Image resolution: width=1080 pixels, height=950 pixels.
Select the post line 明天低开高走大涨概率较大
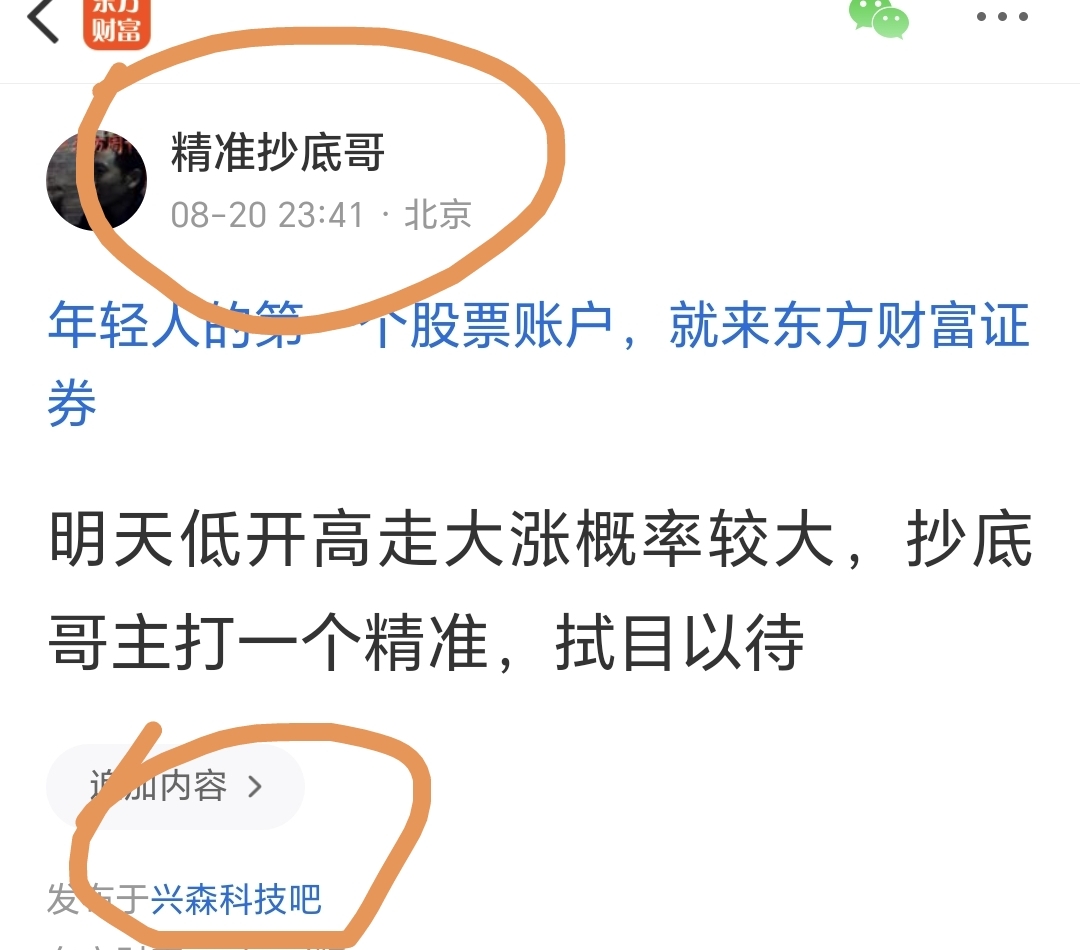click(442, 539)
